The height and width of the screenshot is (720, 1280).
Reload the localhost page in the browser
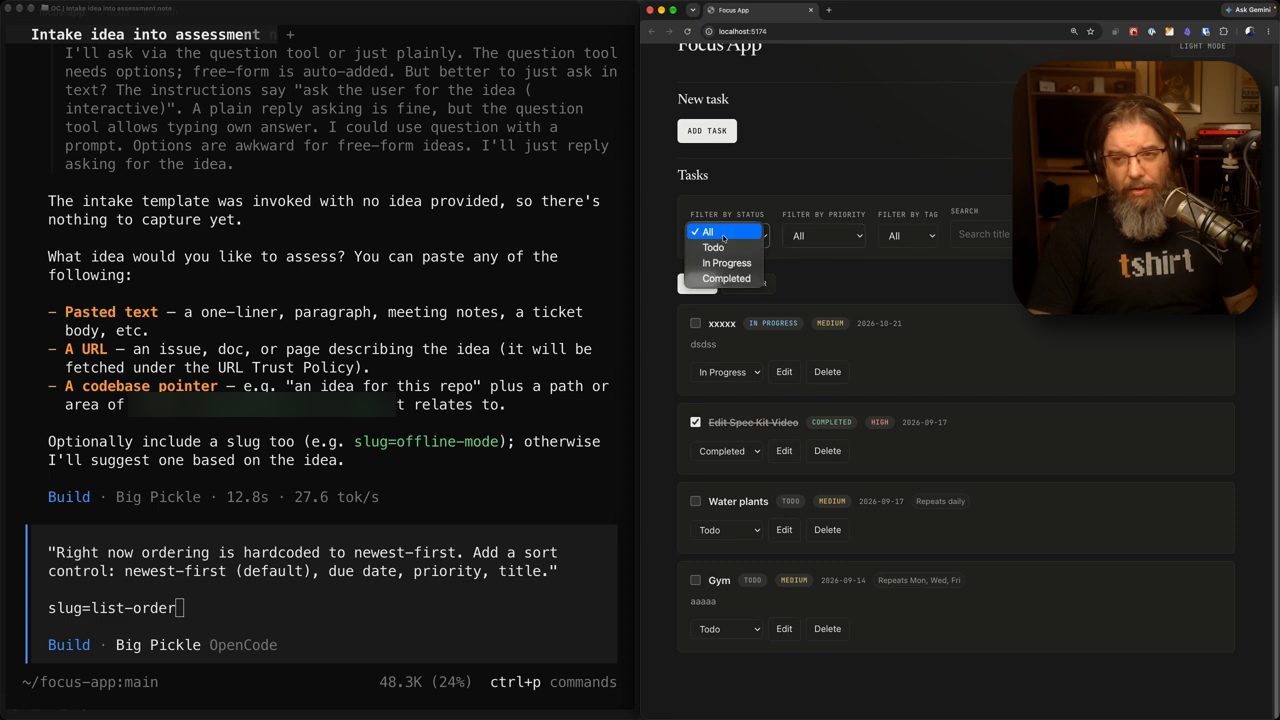pyautogui.click(x=687, y=31)
